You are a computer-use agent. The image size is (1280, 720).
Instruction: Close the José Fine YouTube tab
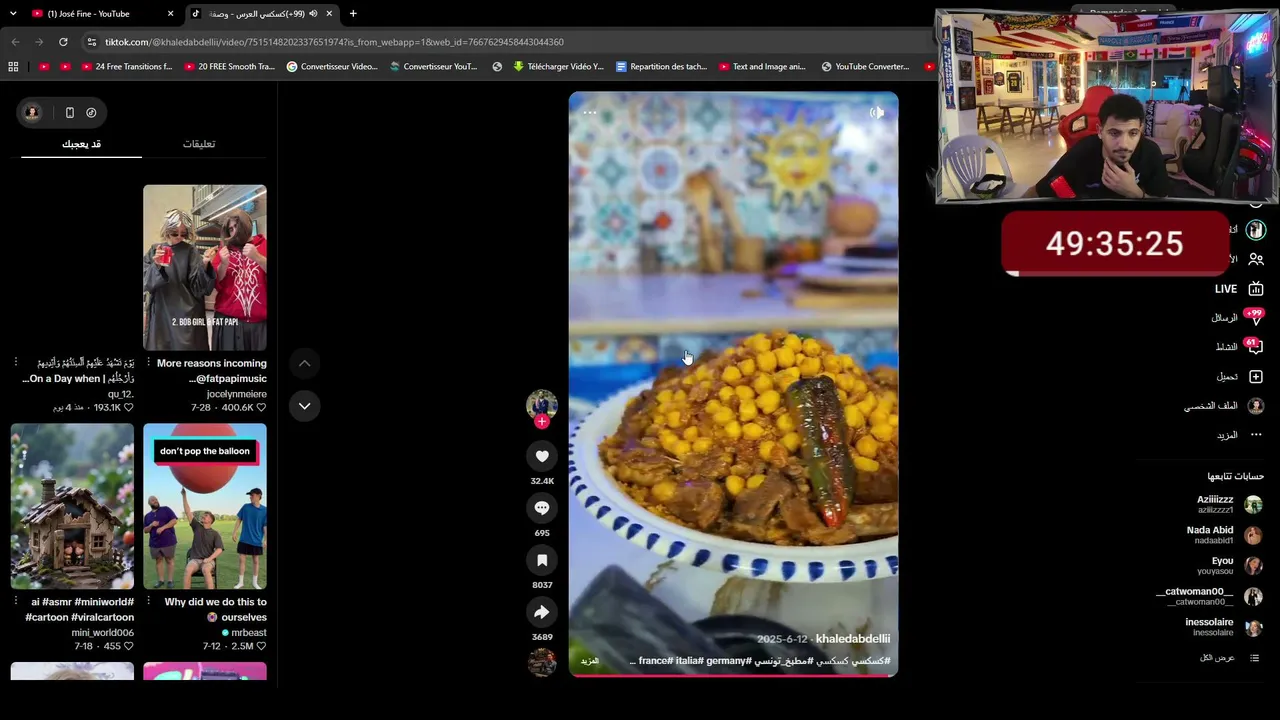[170, 14]
